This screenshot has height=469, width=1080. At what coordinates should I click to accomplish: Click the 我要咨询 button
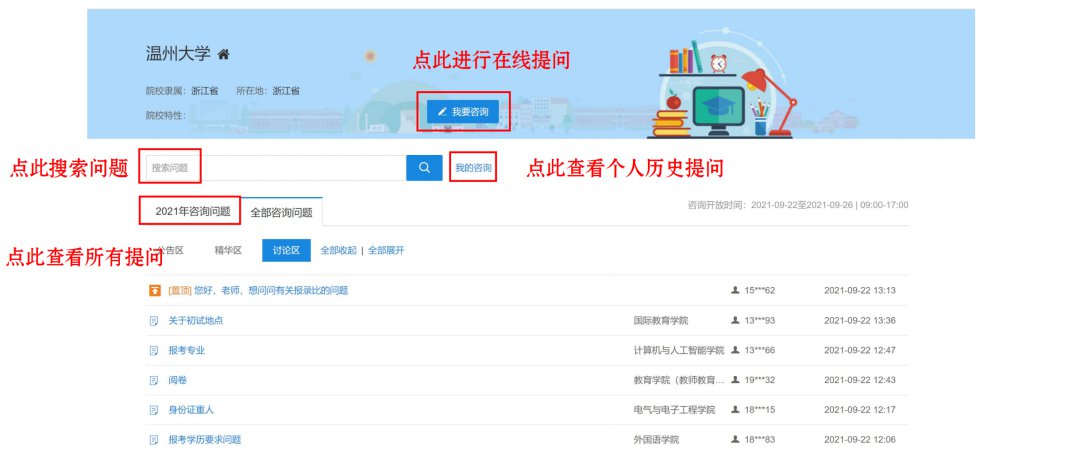click(x=463, y=112)
